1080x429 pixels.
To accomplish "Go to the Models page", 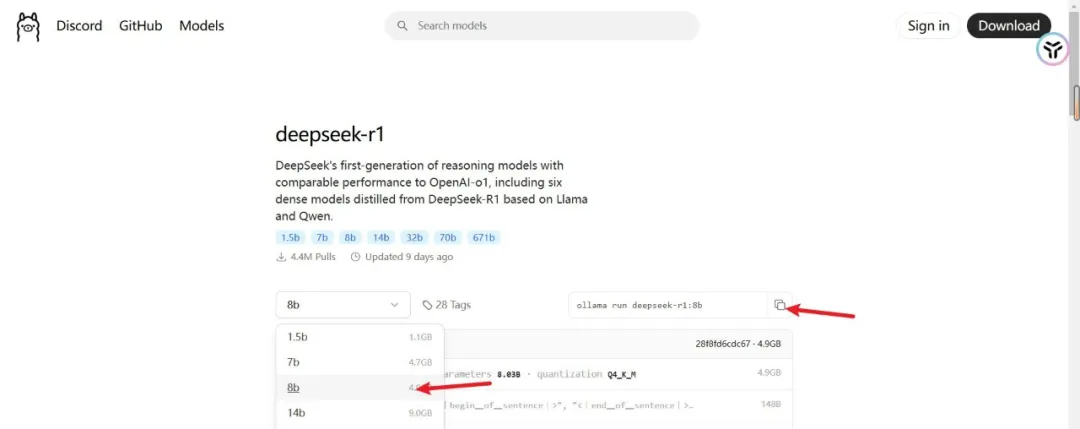I will (202, 26).
